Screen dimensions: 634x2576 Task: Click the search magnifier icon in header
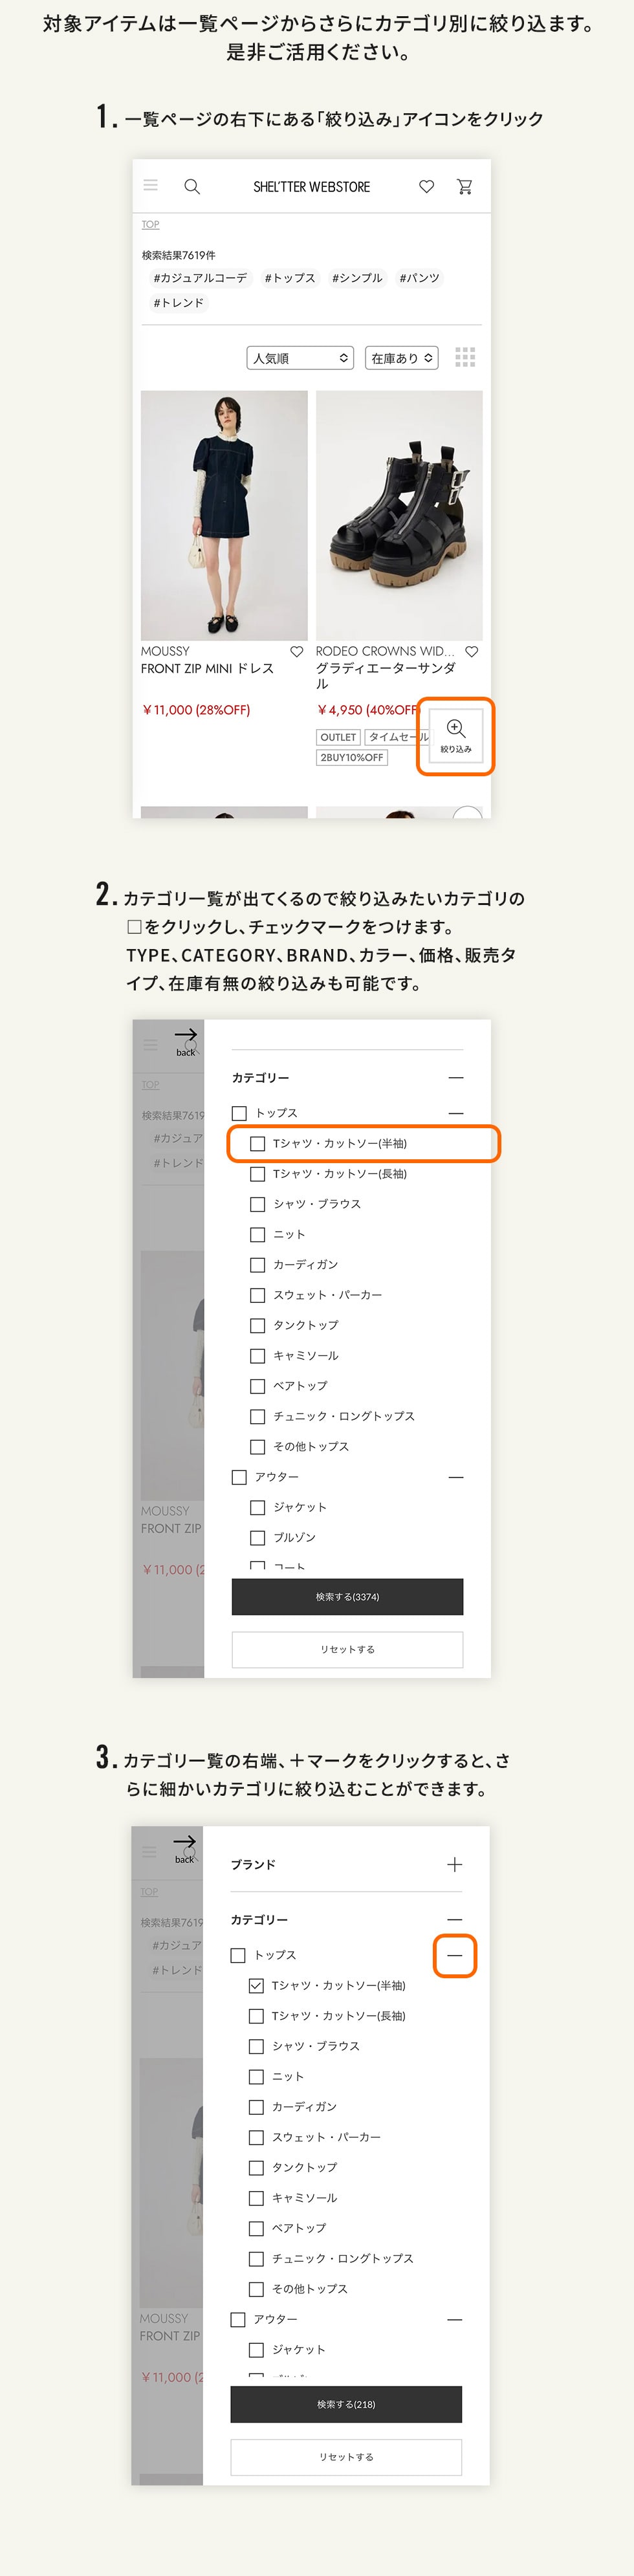(x=192, y=186)
